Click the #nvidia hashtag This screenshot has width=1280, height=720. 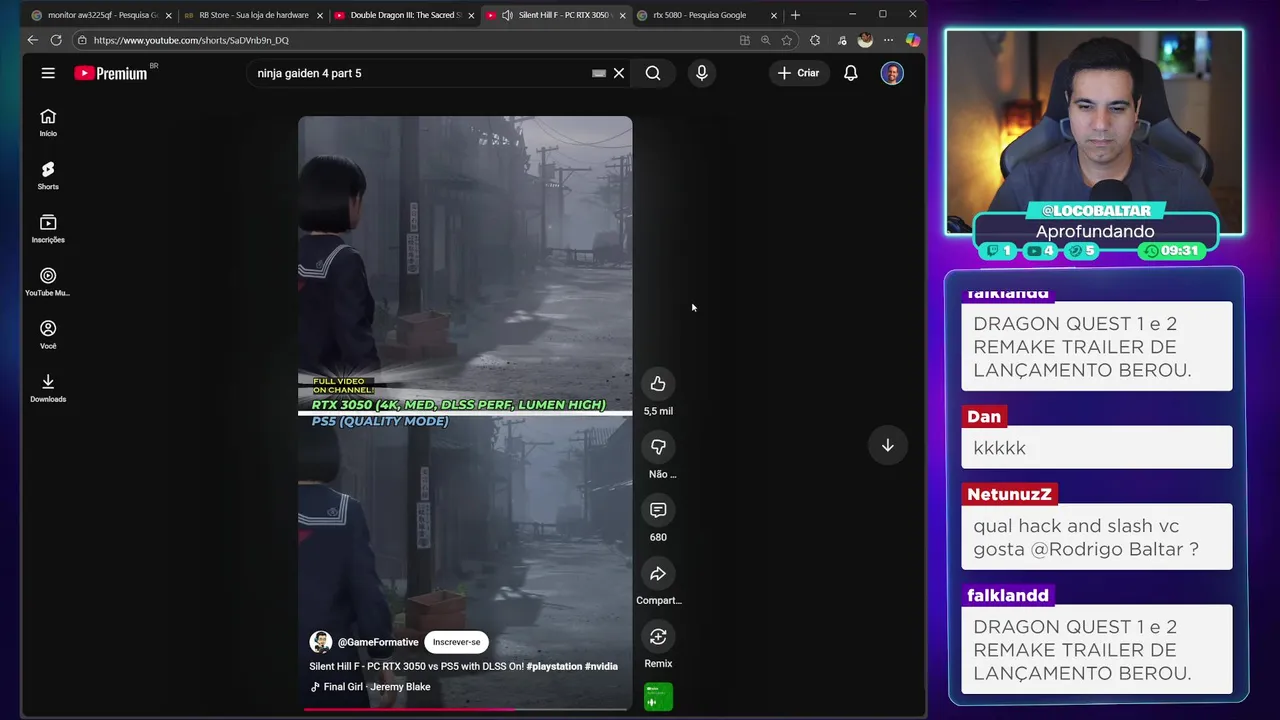601,666
